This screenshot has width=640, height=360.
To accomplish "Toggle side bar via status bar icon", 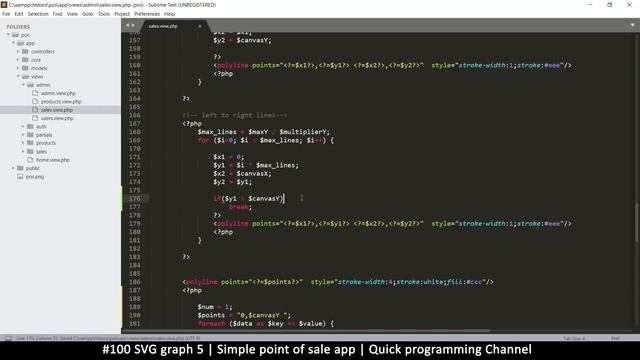I will click(8, 338).
